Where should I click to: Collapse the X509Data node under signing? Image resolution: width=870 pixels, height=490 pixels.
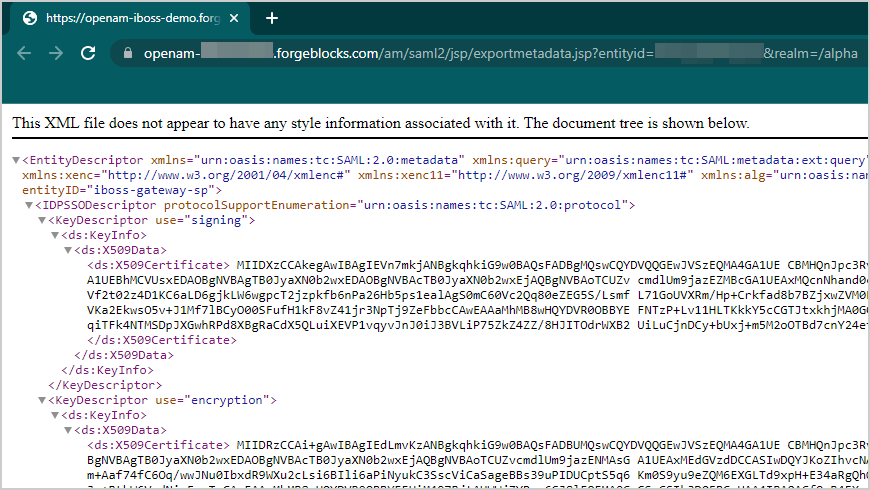(68, 250)
